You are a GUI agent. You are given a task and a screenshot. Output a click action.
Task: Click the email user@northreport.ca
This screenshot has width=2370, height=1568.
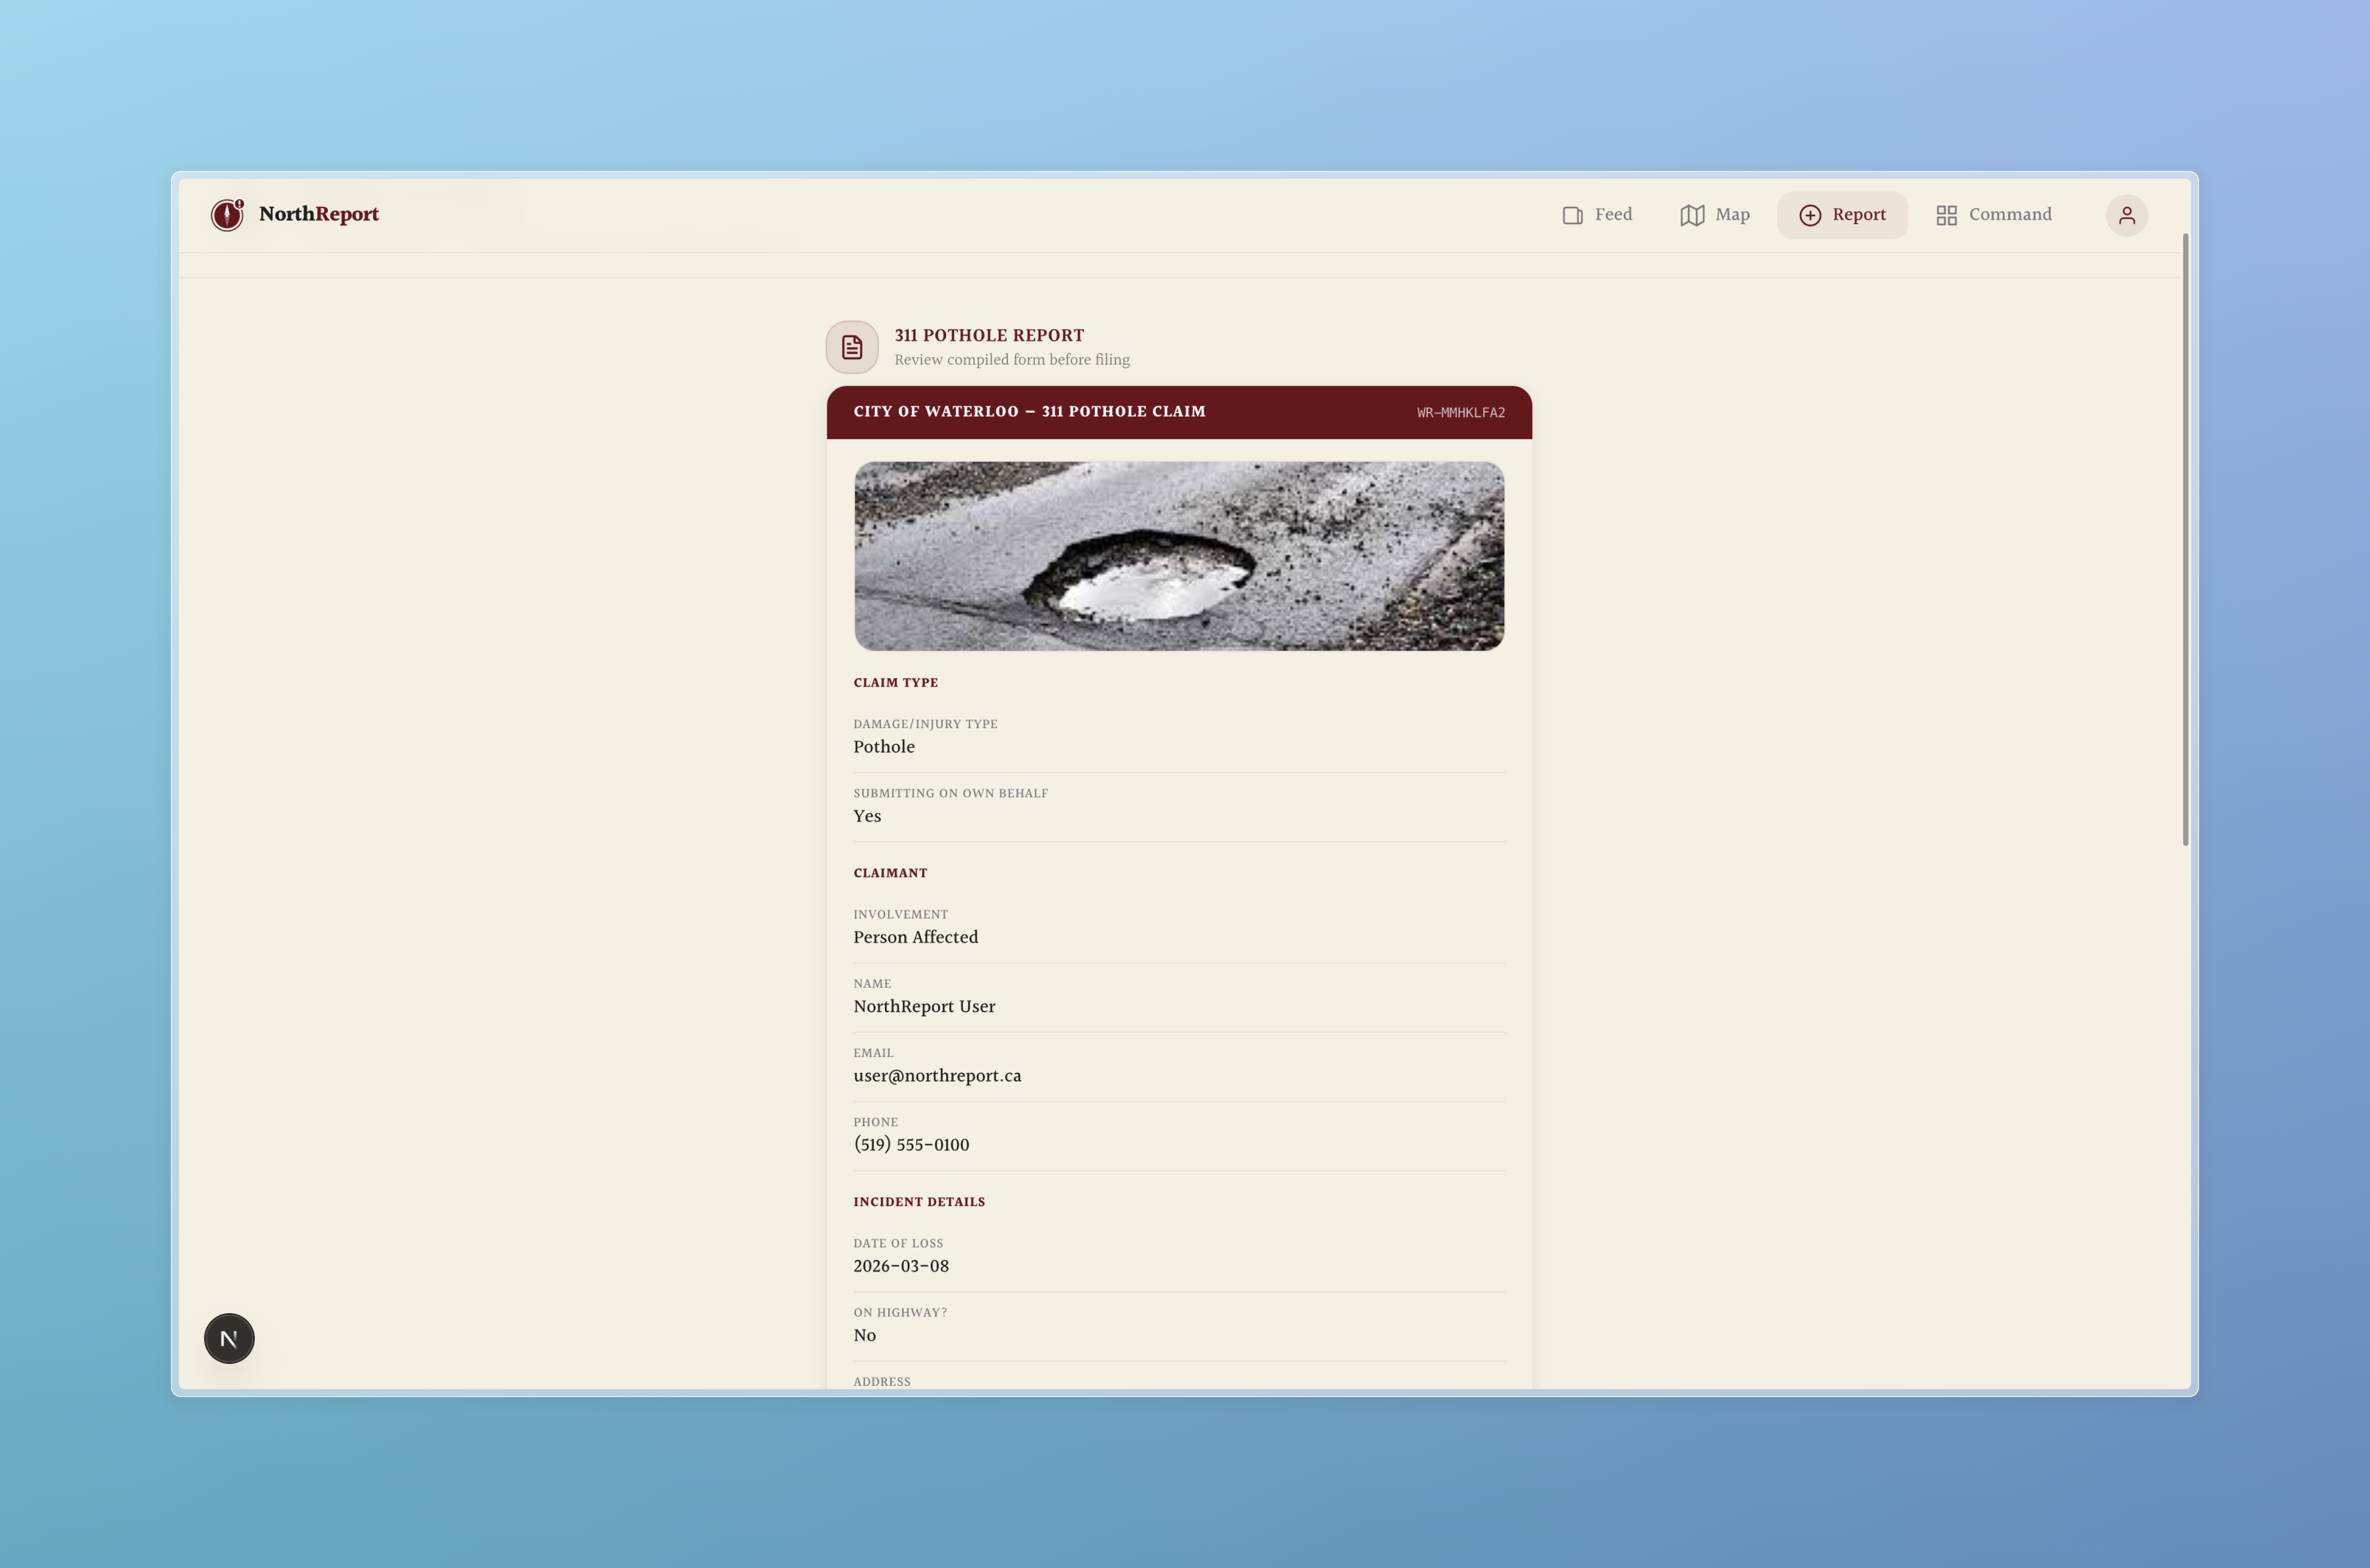tap(937, 1076)
